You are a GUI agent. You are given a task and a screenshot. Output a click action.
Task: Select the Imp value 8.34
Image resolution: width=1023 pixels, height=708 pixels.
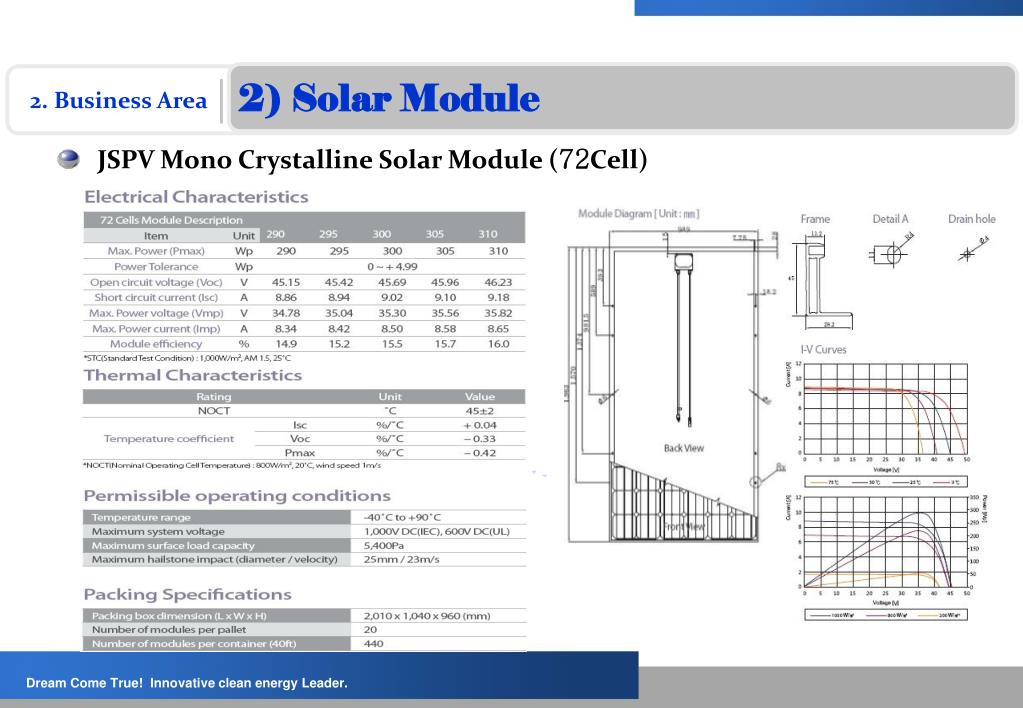(x=286, y=329)
